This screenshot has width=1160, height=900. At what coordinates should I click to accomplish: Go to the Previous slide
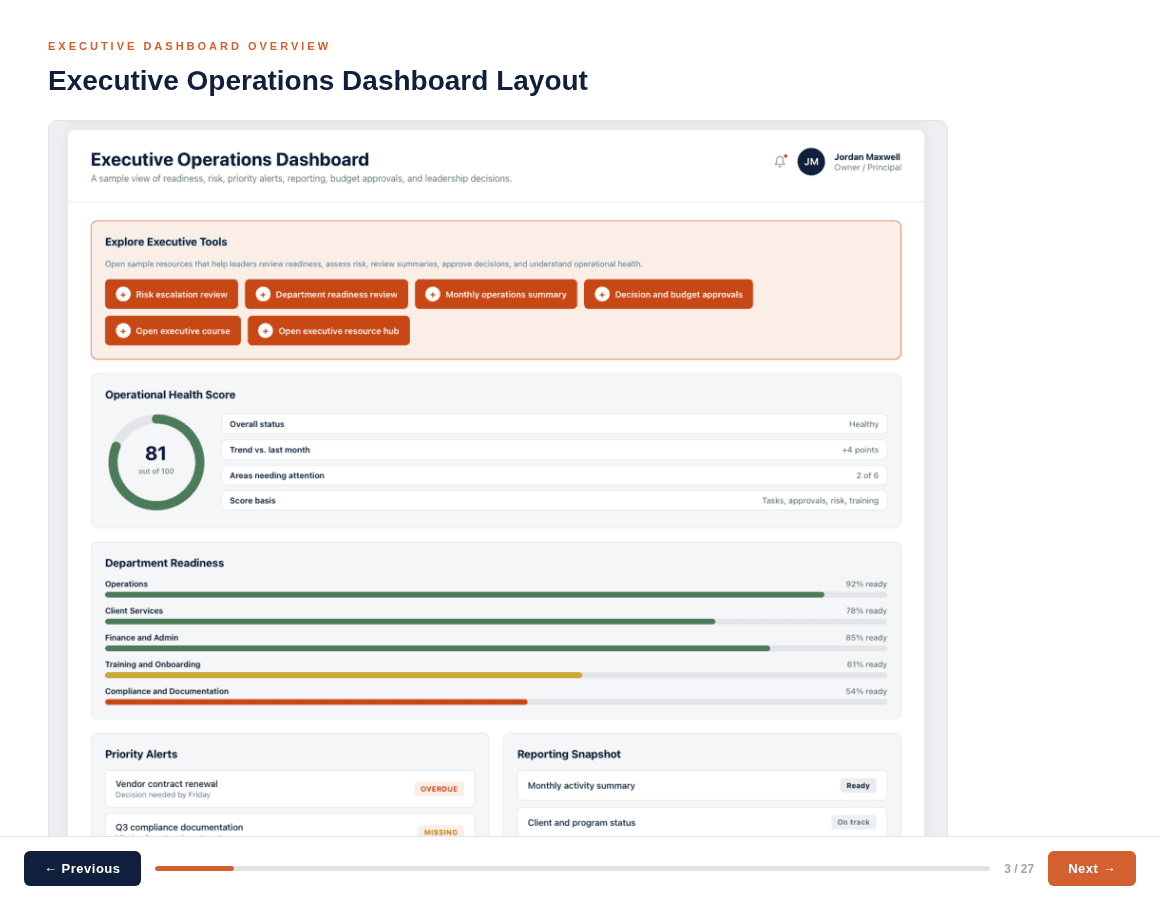point(82,868)
